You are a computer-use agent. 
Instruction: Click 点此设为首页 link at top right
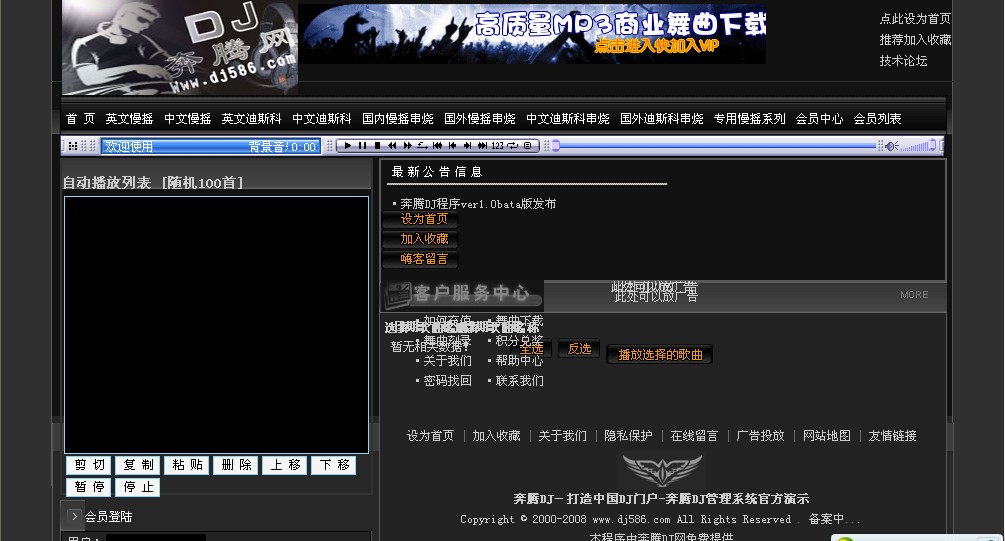pos(915,19)
